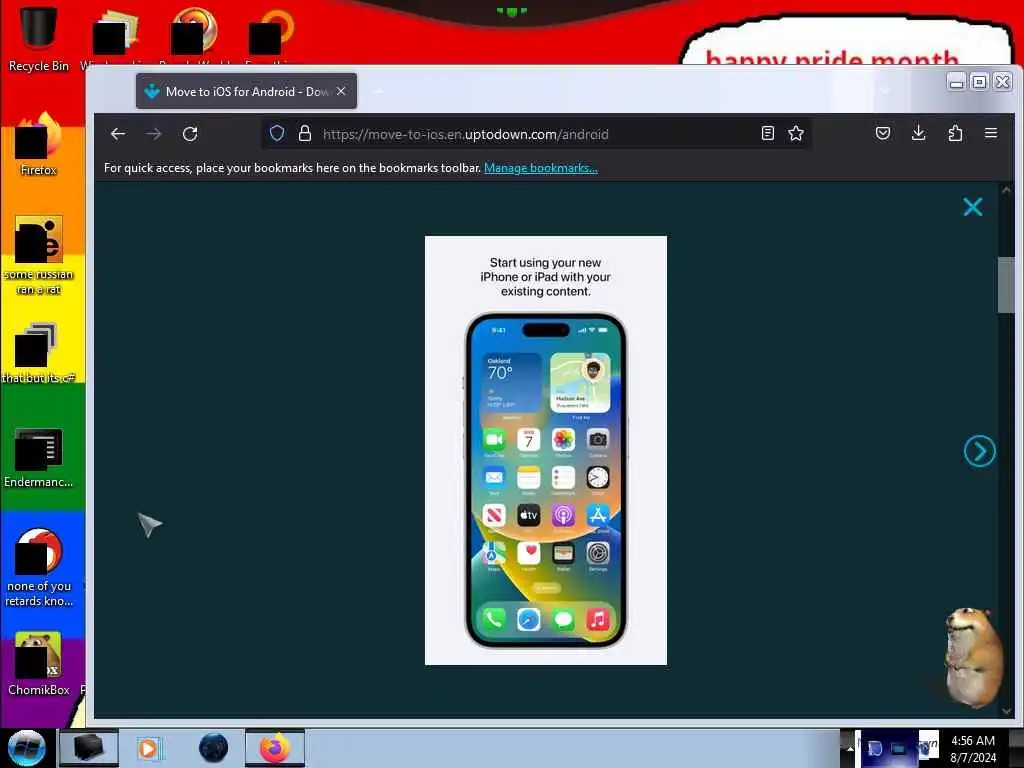1024x768 pixels.
Task: Open the dark globe taskbar icon
Action: click(213, 748)
